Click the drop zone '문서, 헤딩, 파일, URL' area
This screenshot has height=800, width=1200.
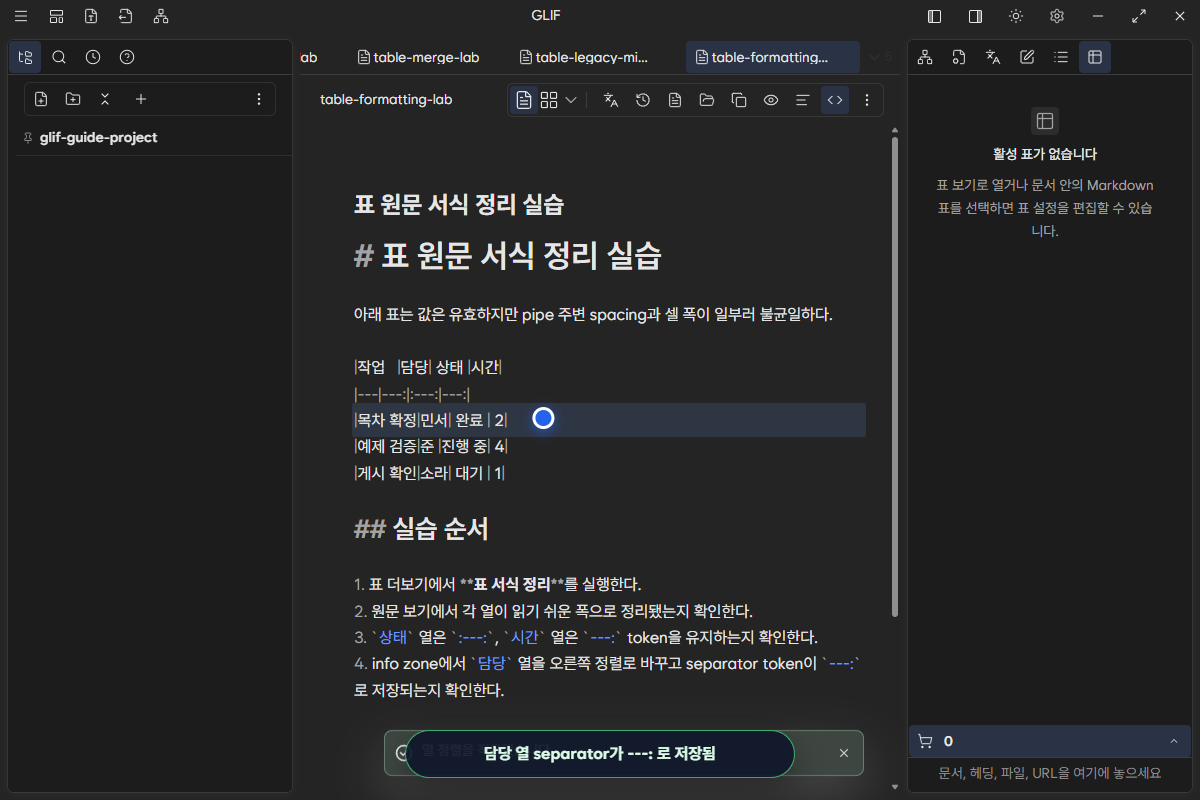[x=1050, y=773]
